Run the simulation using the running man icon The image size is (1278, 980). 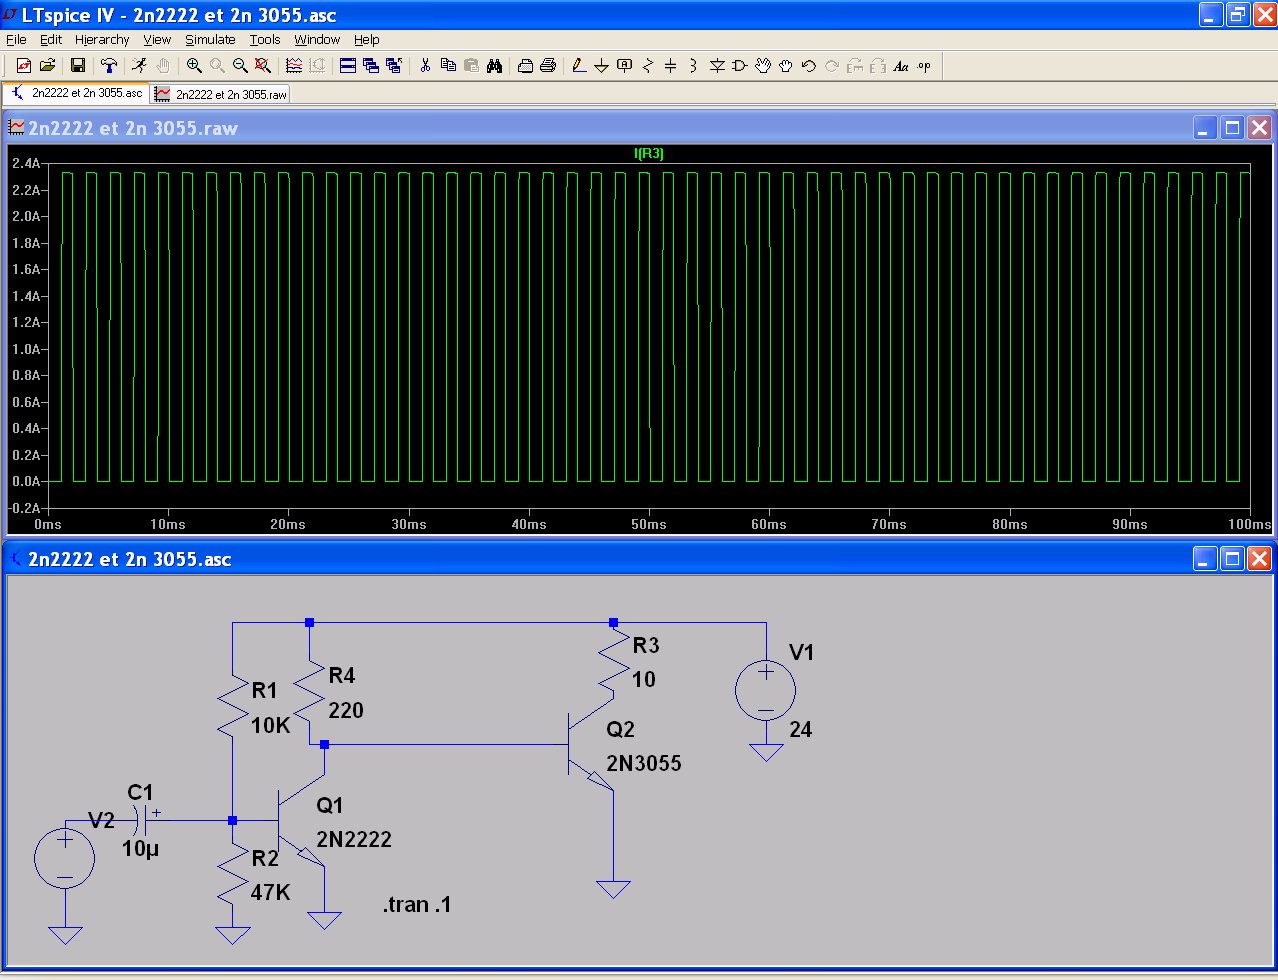[x=139, y=66]
